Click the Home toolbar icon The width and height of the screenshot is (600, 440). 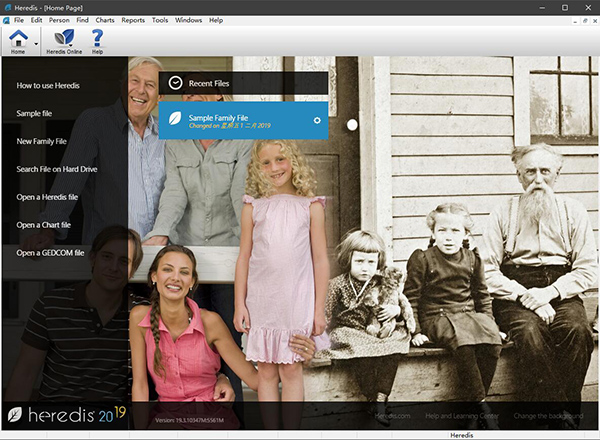point(18,41)
